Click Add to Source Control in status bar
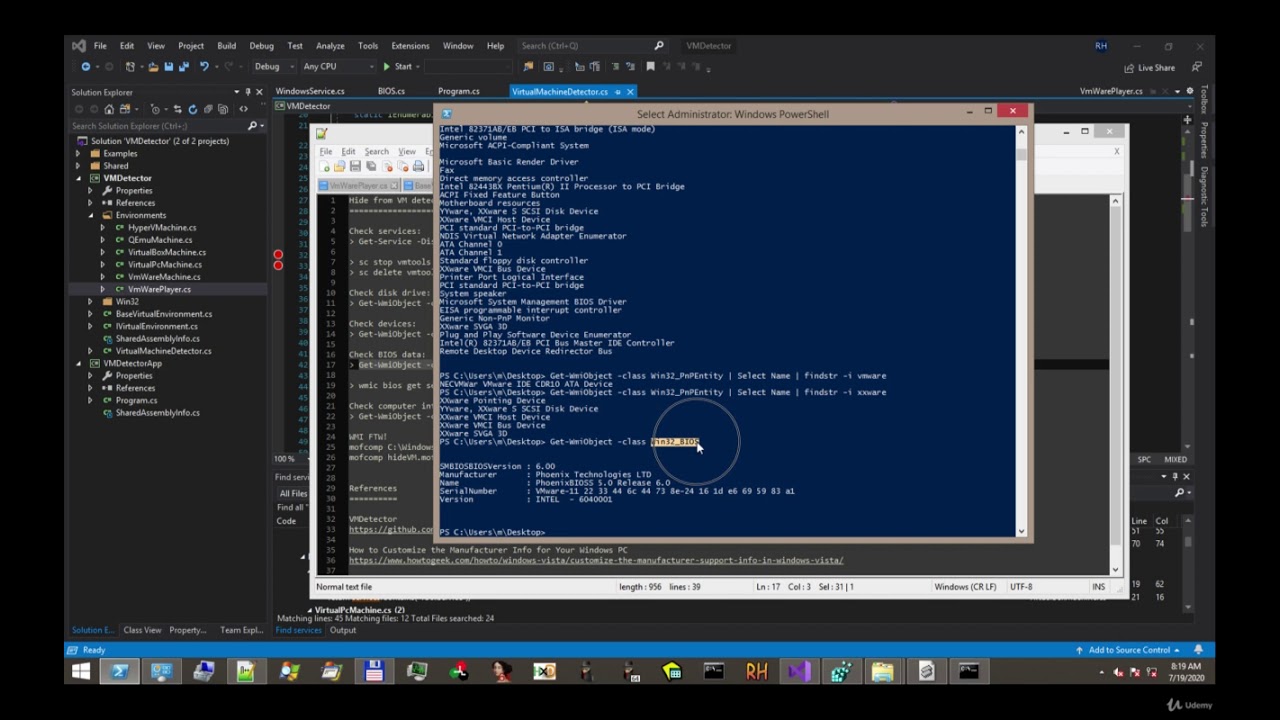The height and width of the screenshot is (720, 1280). 1128,650
